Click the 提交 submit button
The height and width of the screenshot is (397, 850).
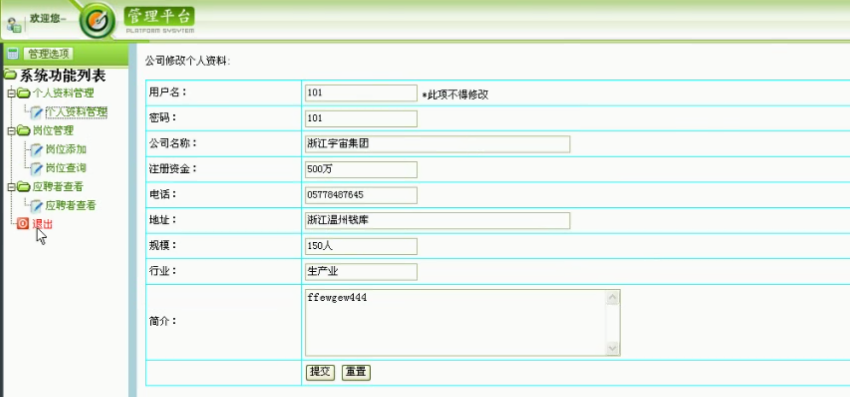click(x=320, y=373)
